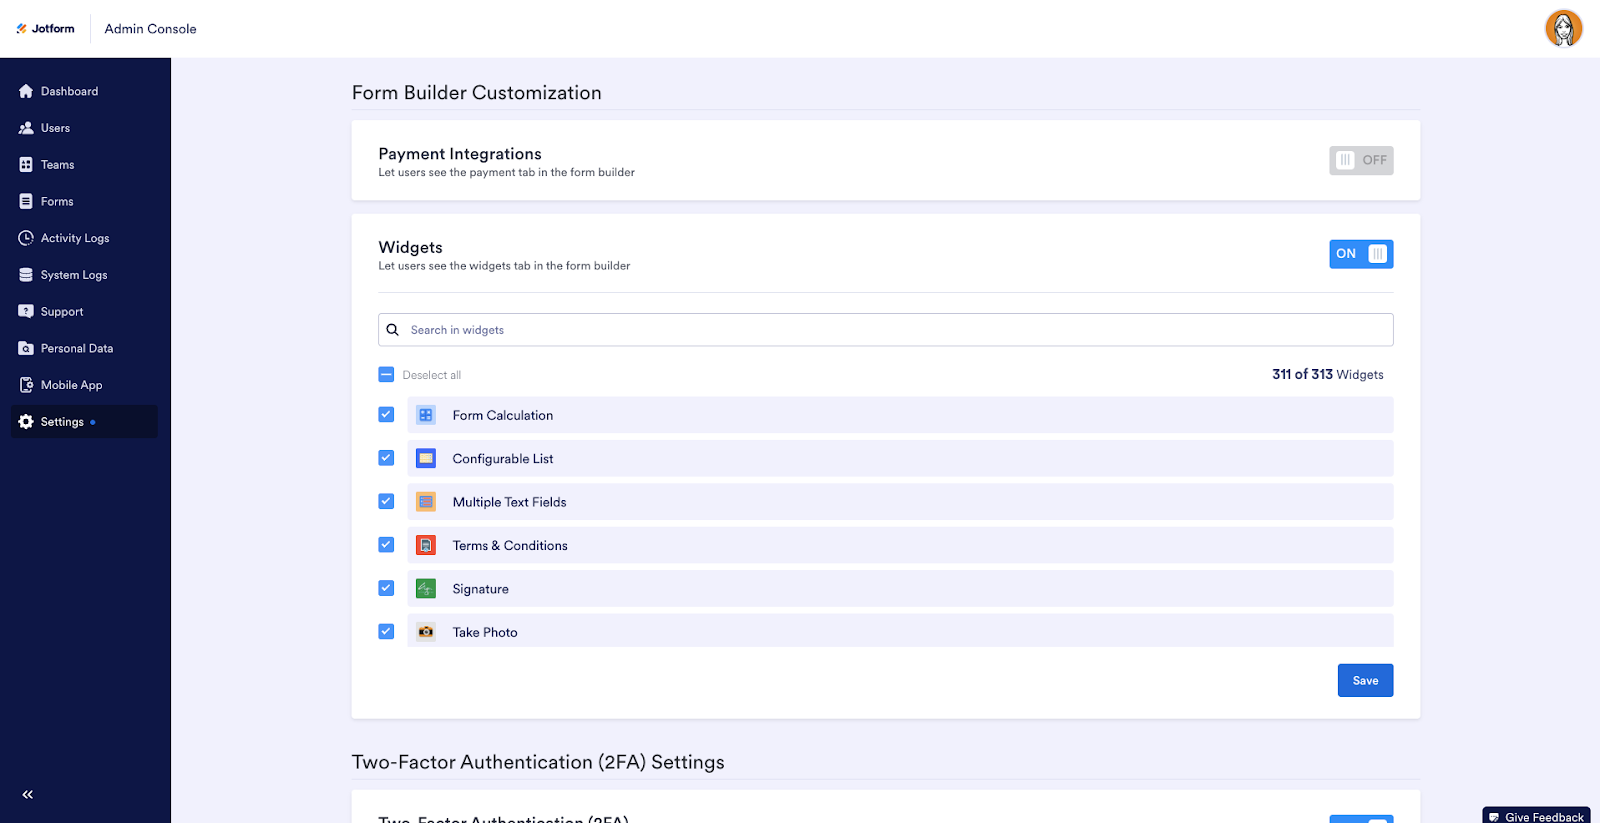
Task: Click the Configurable List widget icon
Action: click(426, 458)
